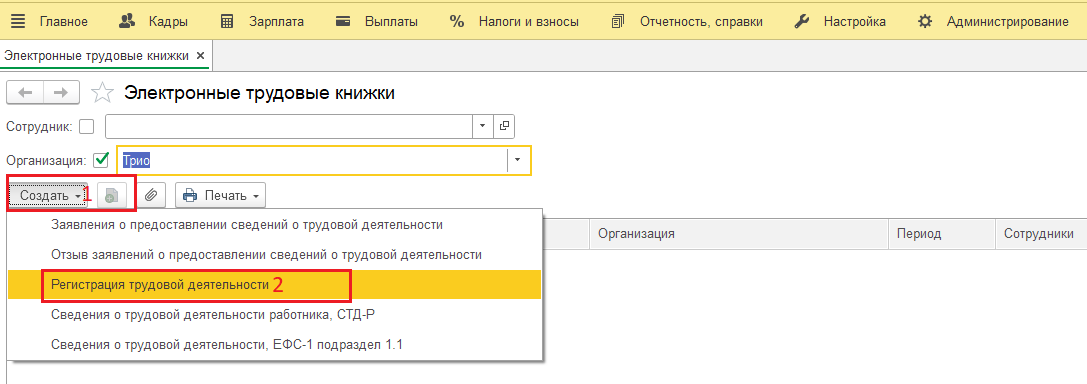Open the Налоги и взносы menu section

pyautogui.click(x=528, y=21)
